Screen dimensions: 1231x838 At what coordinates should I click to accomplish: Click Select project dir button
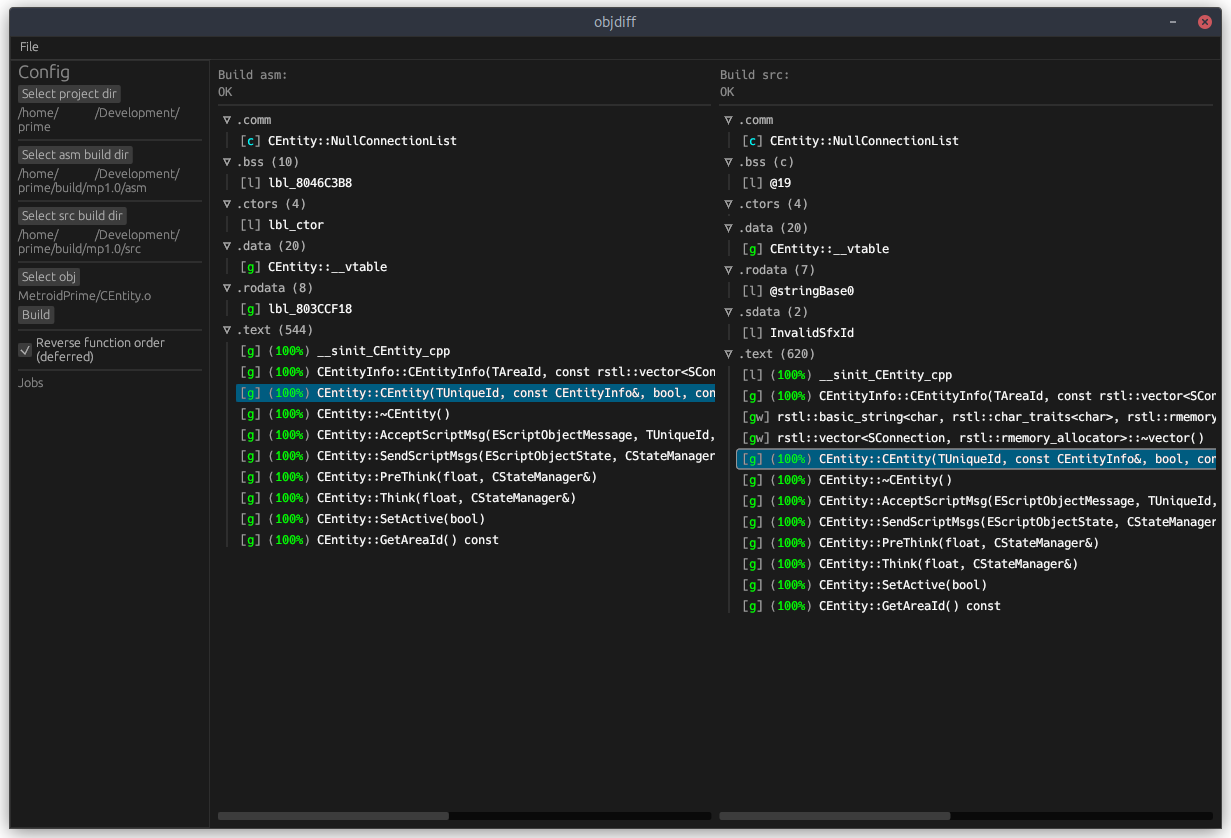69,94
